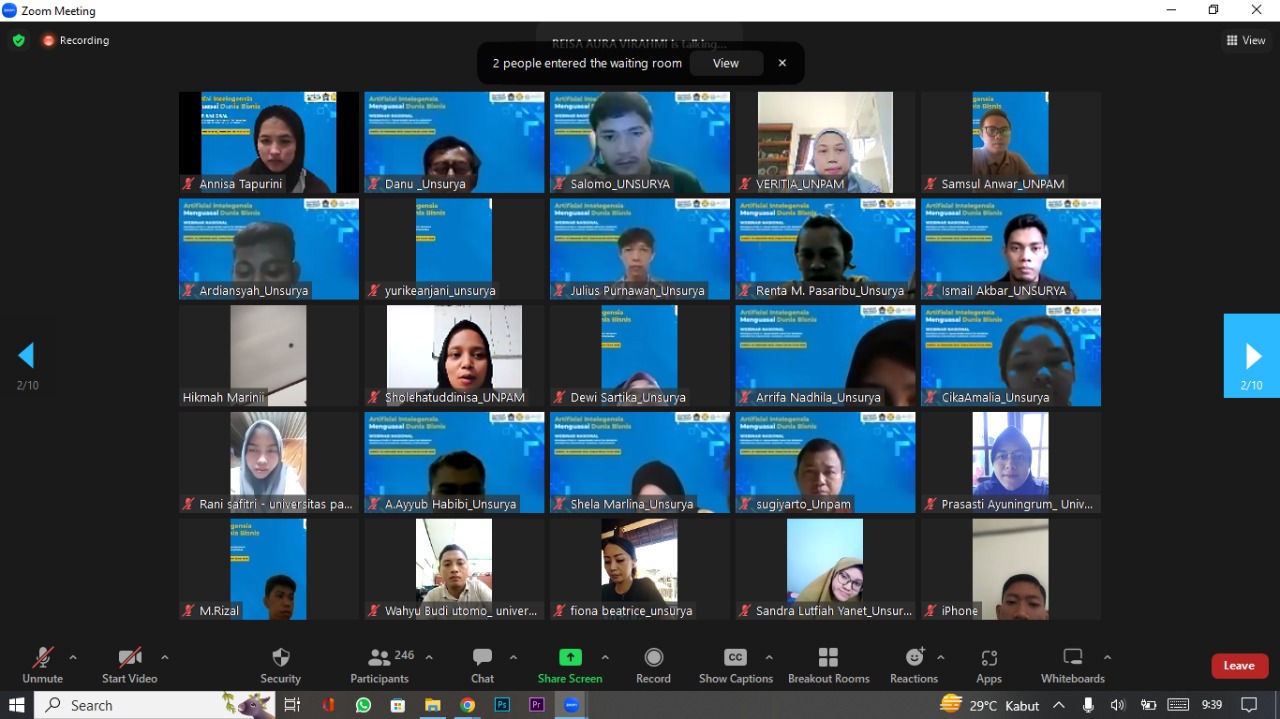The height and width of the screenshot is (719, 1280).
Task: Expand Reactions options caret
Action: (941, 657)
